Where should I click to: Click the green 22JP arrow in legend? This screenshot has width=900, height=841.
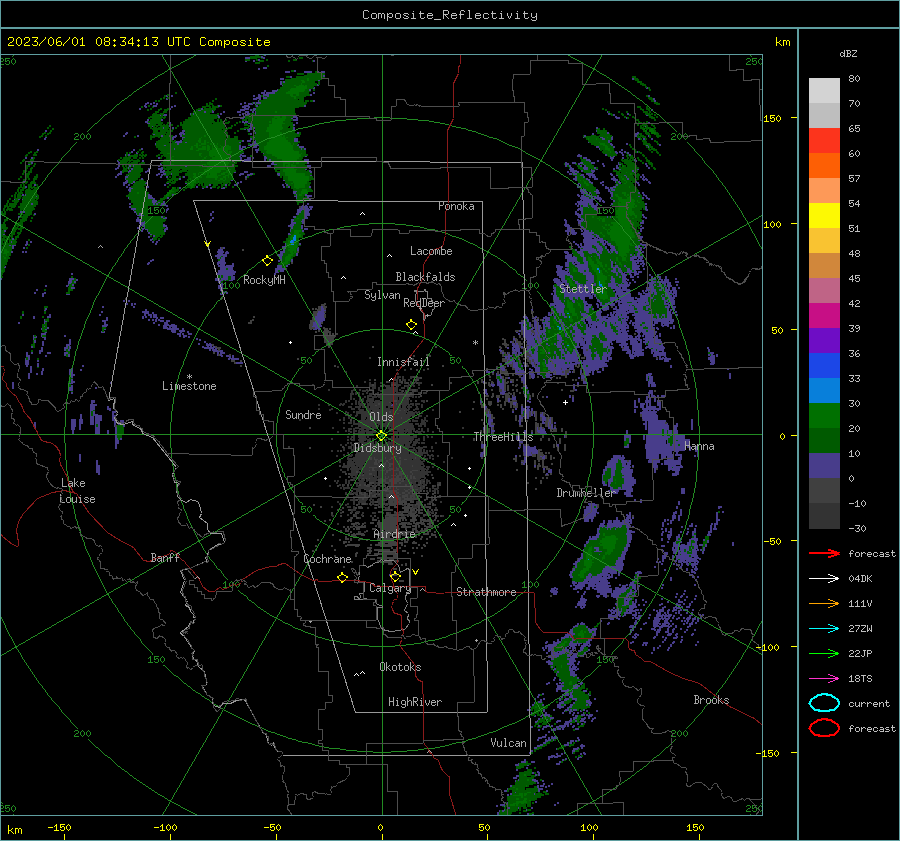(x=824, y=653)
